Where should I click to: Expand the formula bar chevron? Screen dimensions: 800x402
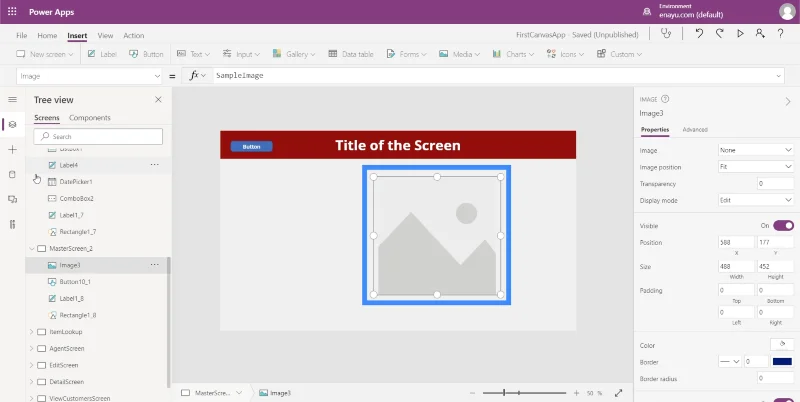(779, 76)
